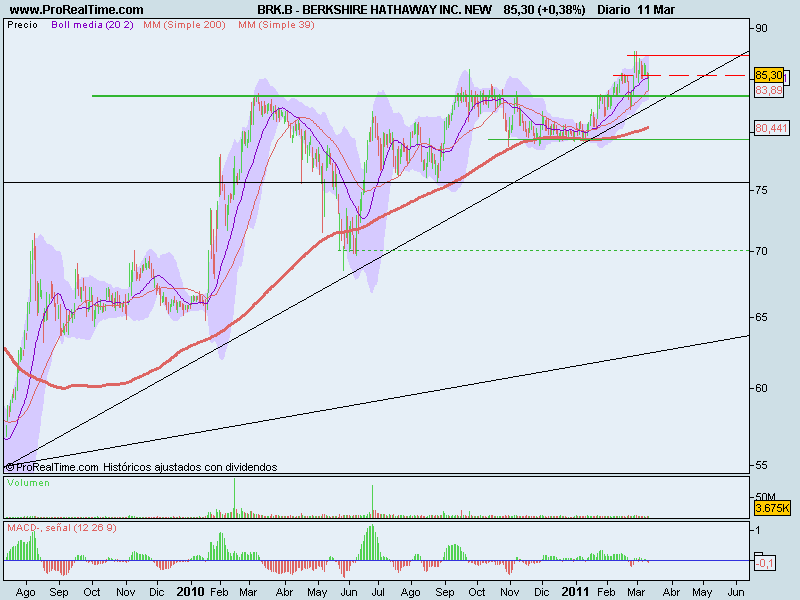The height and width of the screenshot is (600, 800).
Task: Click the 2010 year label on time axis
Action: [190, 592]
